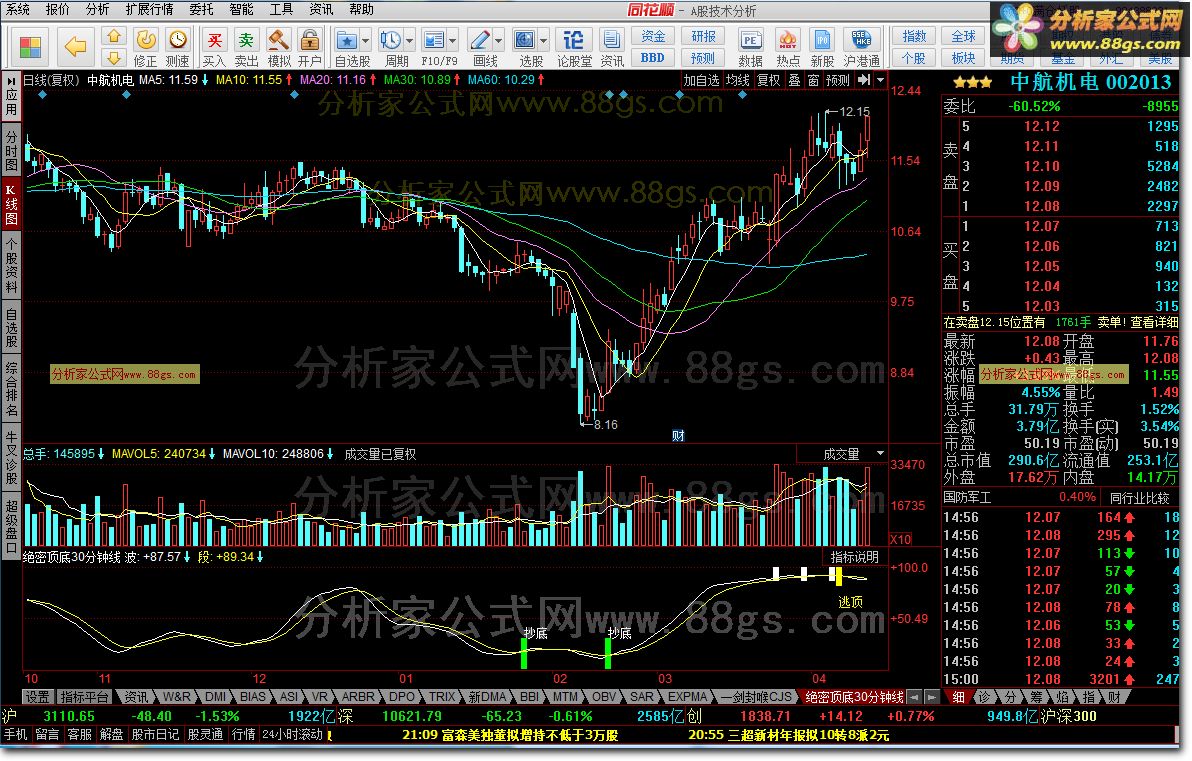Click the 资金 toolbar button

point(653,36)
